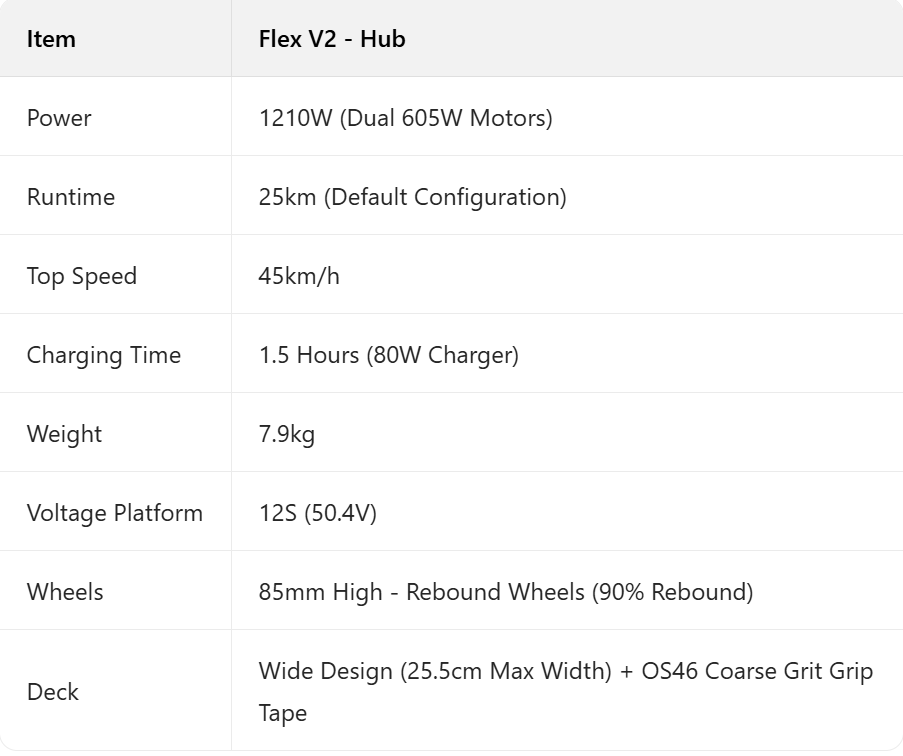The height and width of the screenshot is (756, 903).
Task: Select the 'Power' row label
Action: click(59, 118)
